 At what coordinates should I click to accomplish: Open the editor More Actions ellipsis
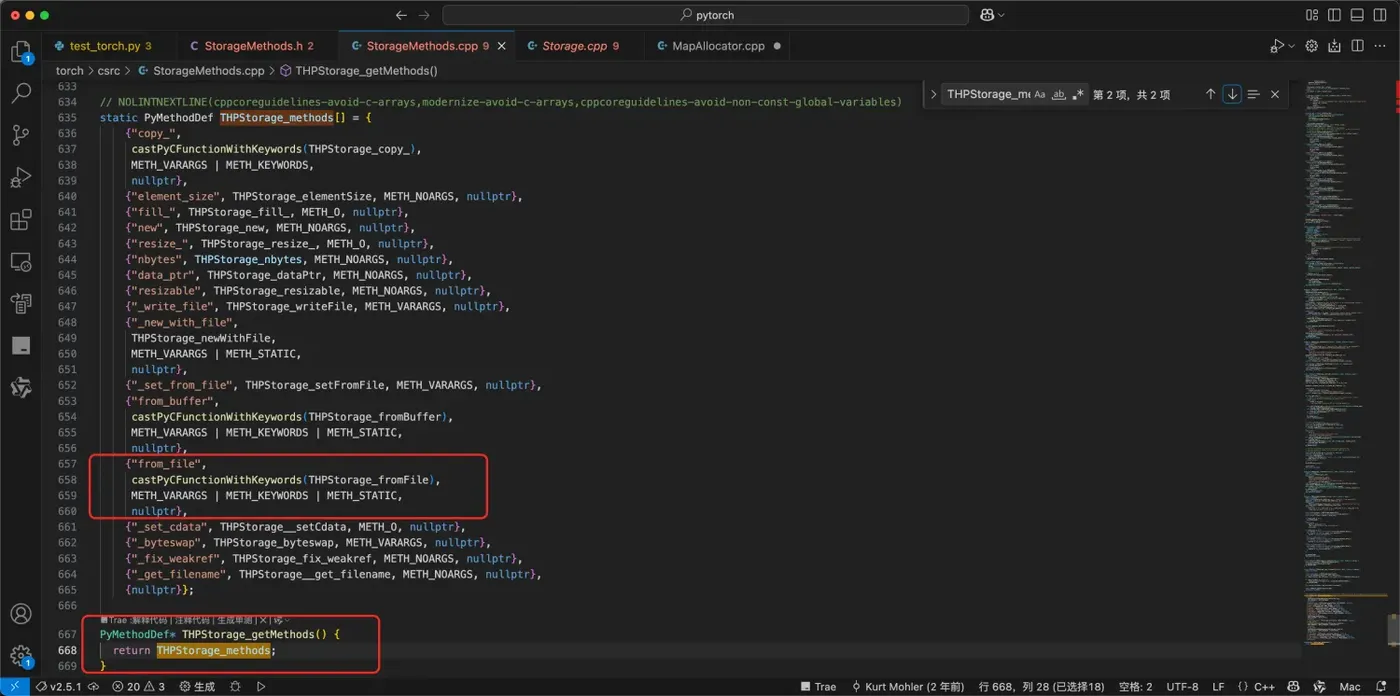(x=1380, y=46)
